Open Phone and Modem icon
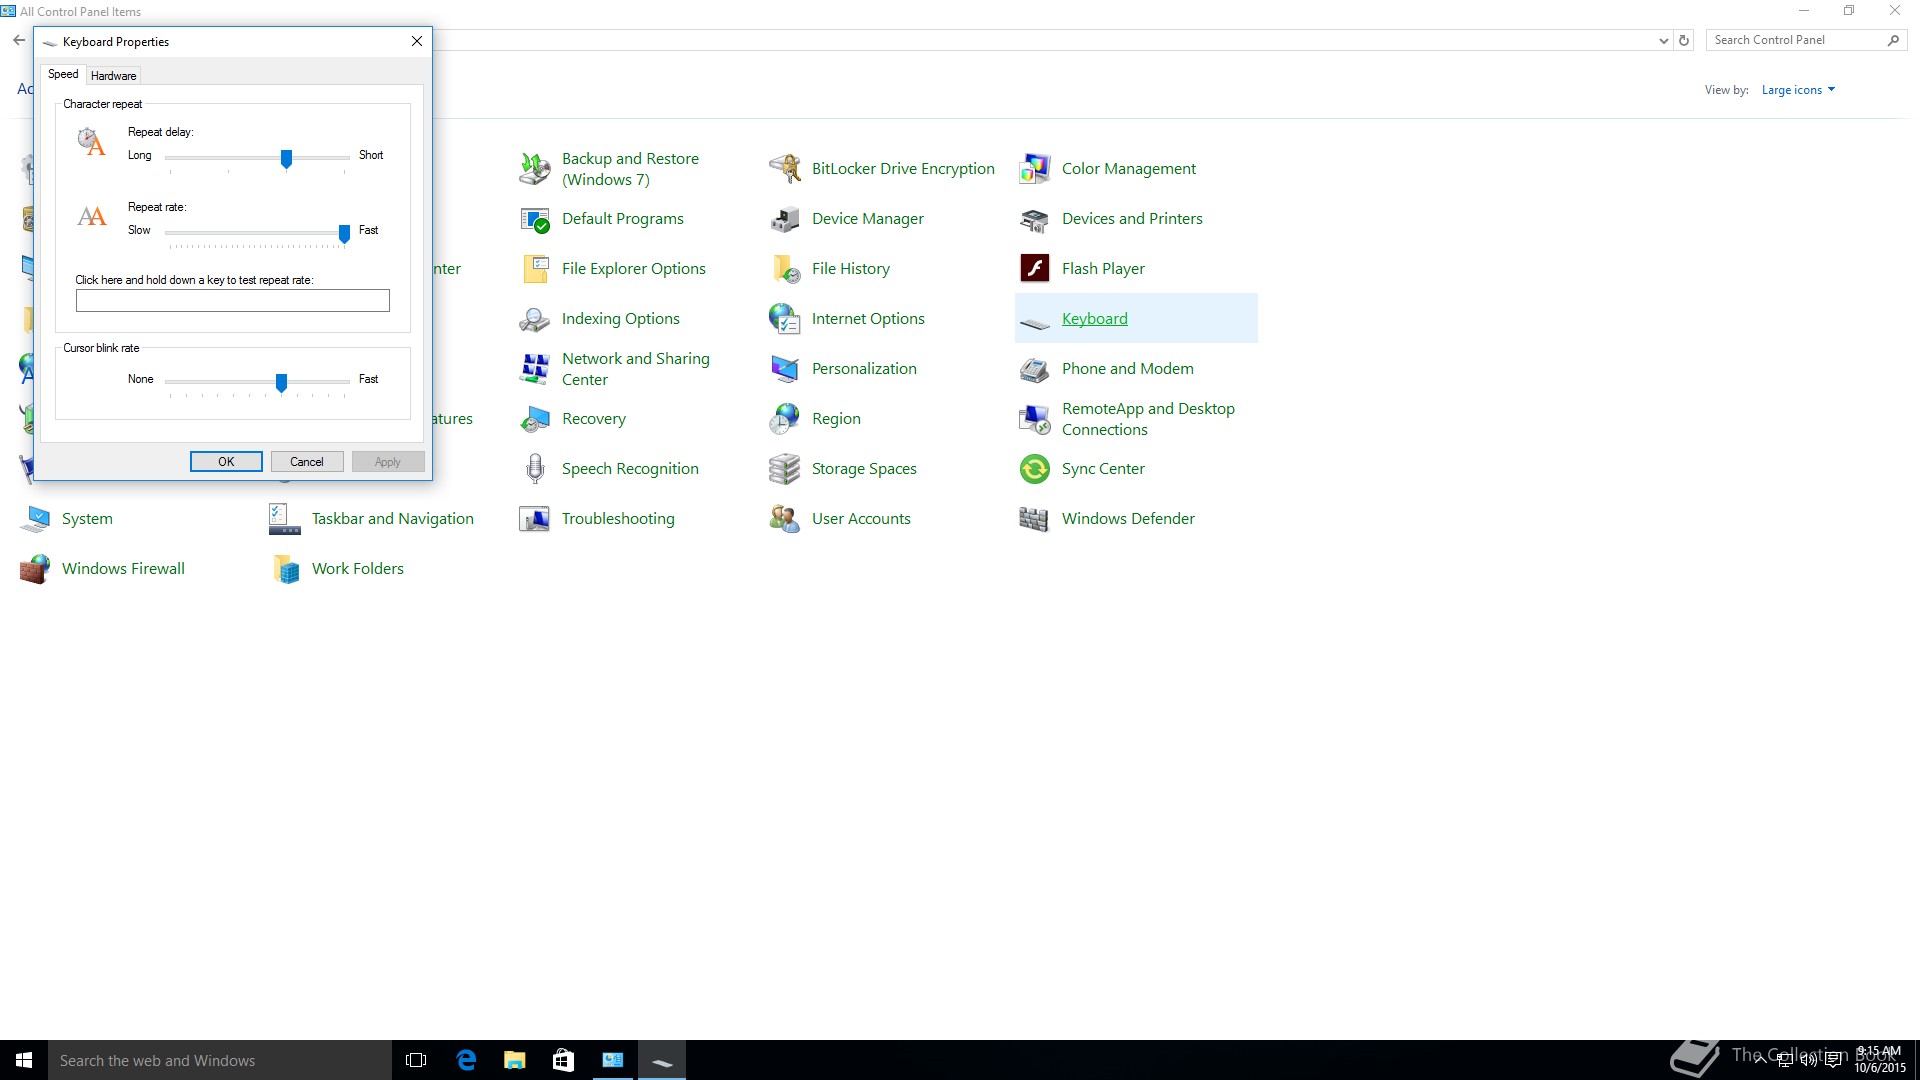This screenshot has width=1920, height=1080. coord(1035,369)
